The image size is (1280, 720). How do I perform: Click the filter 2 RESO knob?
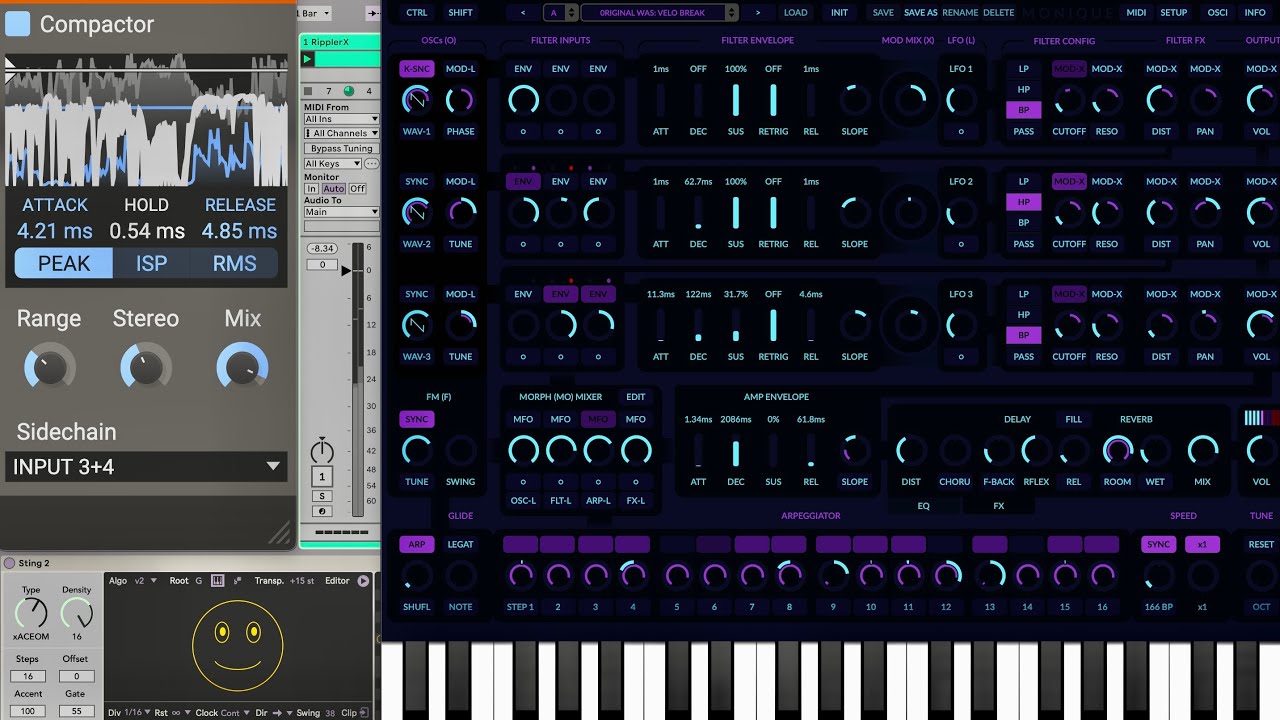1106,212
